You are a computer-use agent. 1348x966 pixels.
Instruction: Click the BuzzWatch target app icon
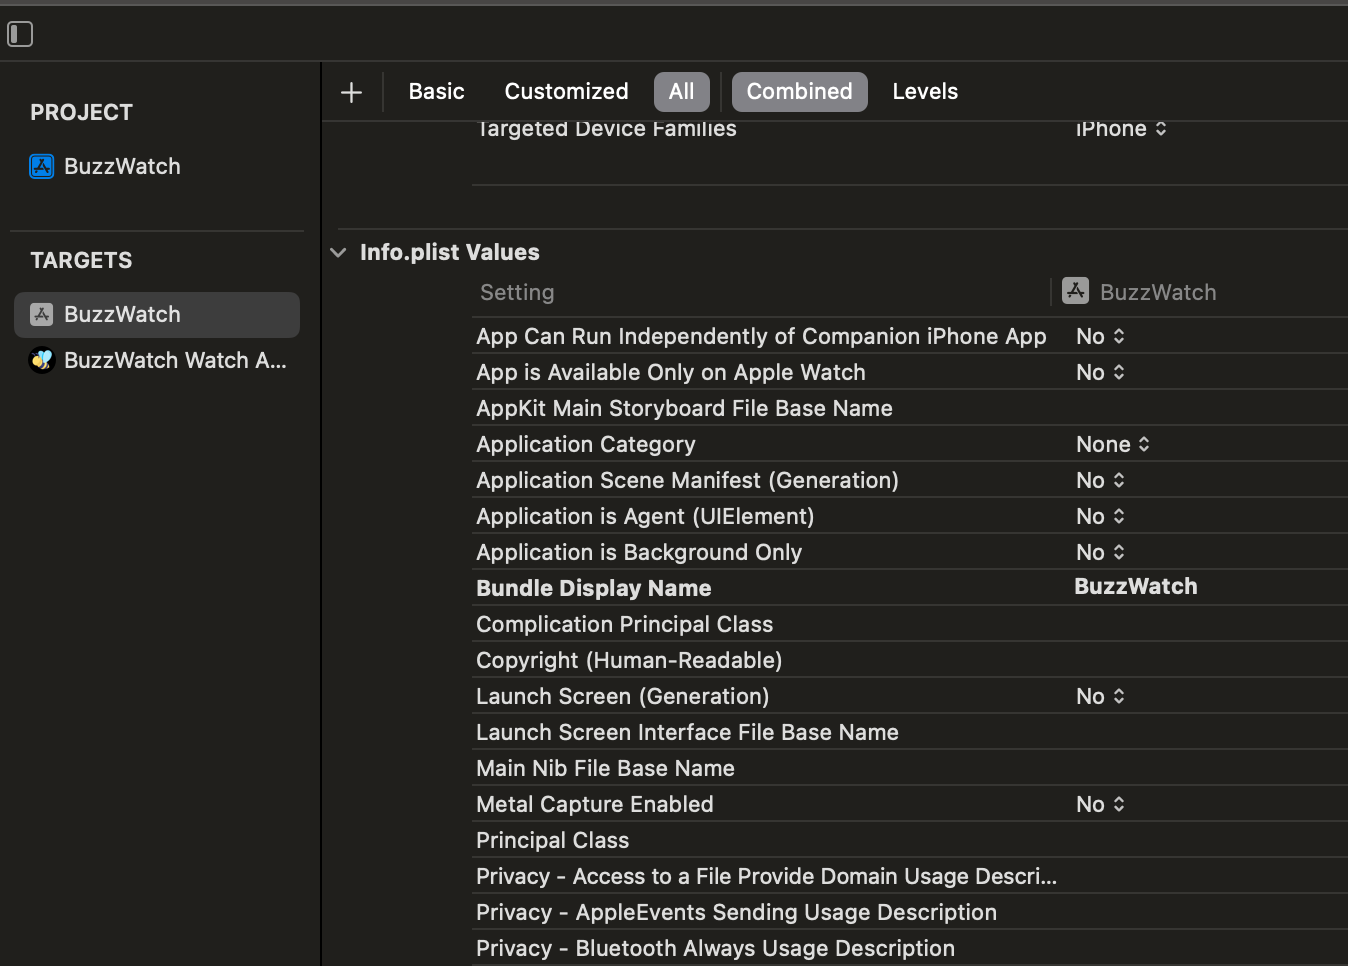(x=41, y=314)
